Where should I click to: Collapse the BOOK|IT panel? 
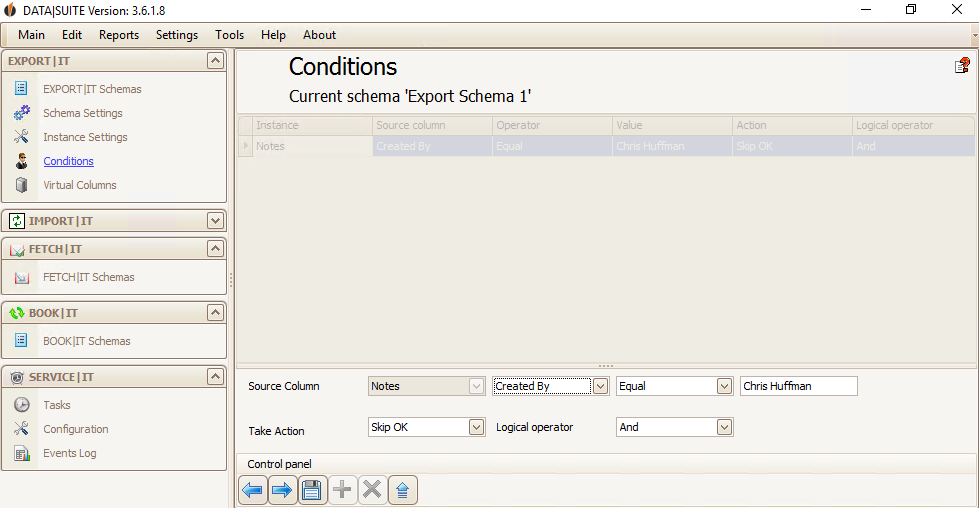pos(215,313)
